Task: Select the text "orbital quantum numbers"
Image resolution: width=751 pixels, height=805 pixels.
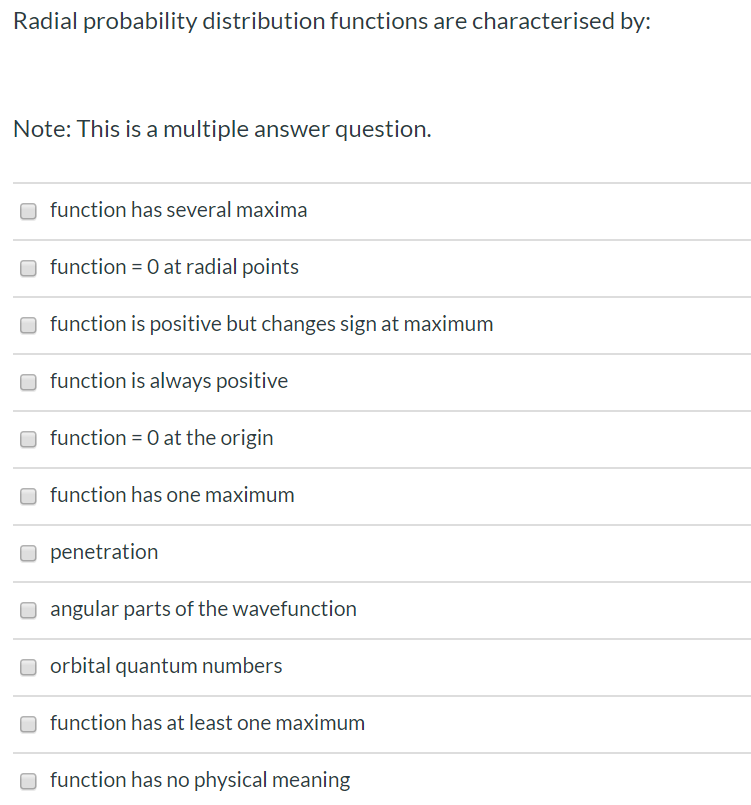Action: [x=166, y=666]
